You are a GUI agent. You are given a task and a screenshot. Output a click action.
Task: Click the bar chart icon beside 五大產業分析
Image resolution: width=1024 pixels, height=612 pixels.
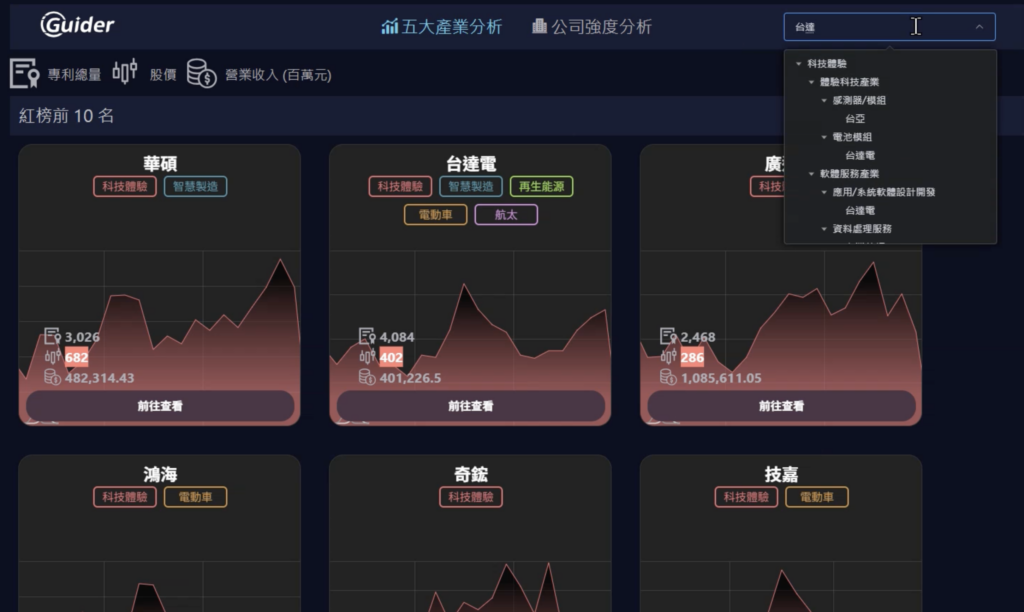tap(389, 27)
